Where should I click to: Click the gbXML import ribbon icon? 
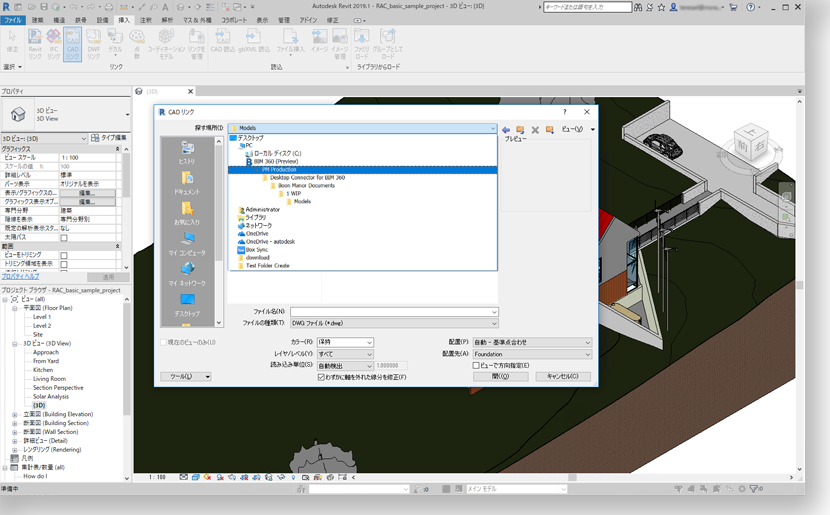tap(254, 41)
